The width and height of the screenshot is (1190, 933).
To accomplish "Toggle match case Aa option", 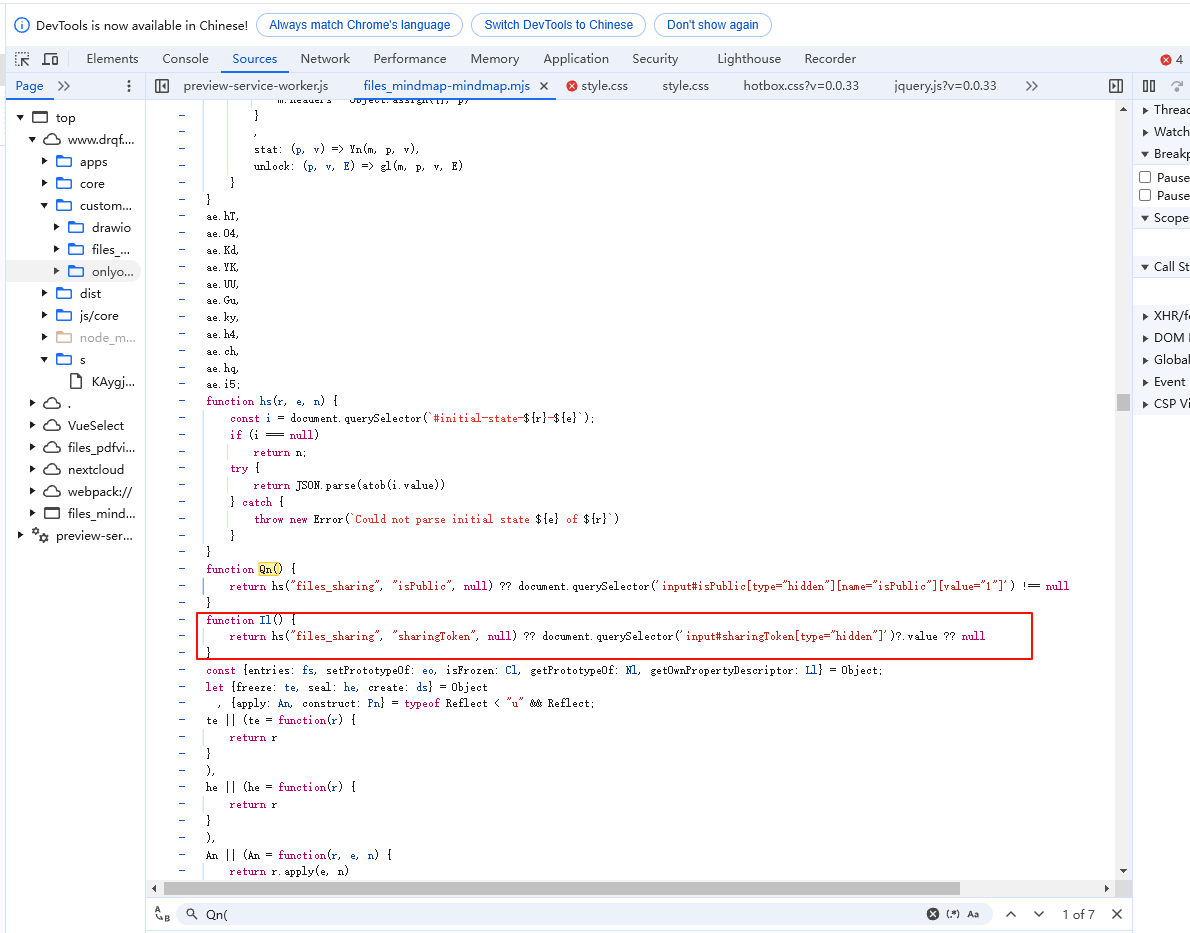I will (973, 914).
